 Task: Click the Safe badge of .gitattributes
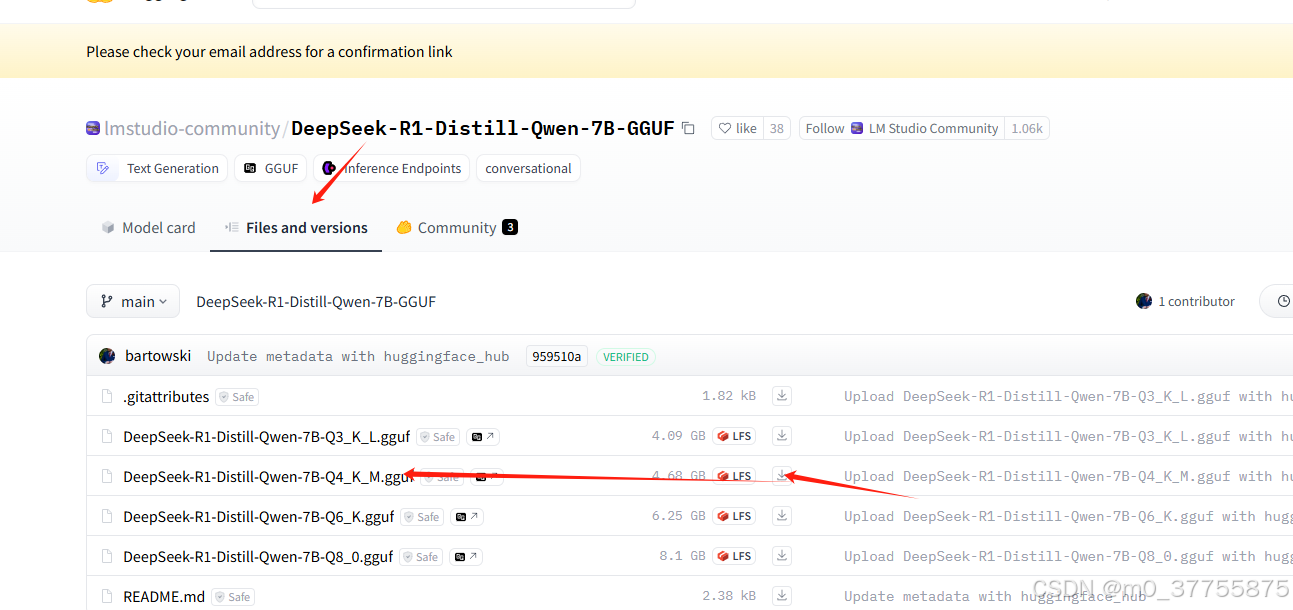pyautogui.click(x=238, y=397)
